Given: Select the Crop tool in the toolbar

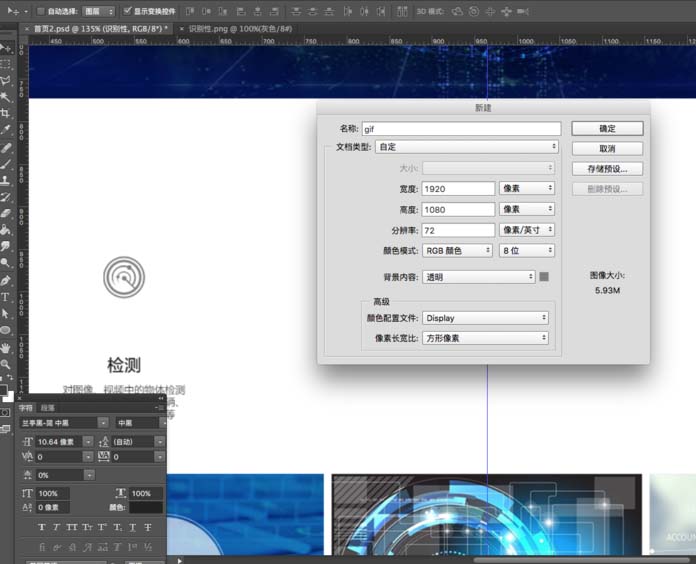Looking at the screenshot, I should pyautogui.click(x=6, y=113).
